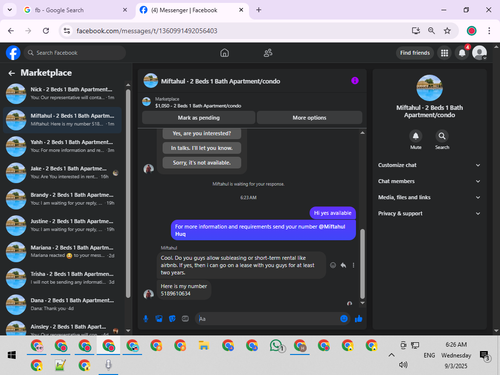The width and height of the screenshot is (500, 375).
Task: Open volume control in system tray
Action: pos(403,365)
